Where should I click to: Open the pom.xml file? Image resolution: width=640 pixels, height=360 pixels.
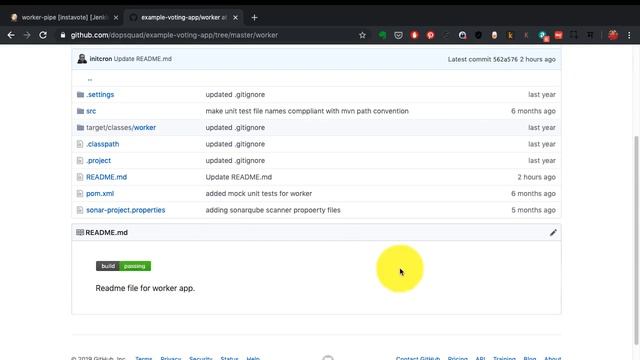(100, 193)
